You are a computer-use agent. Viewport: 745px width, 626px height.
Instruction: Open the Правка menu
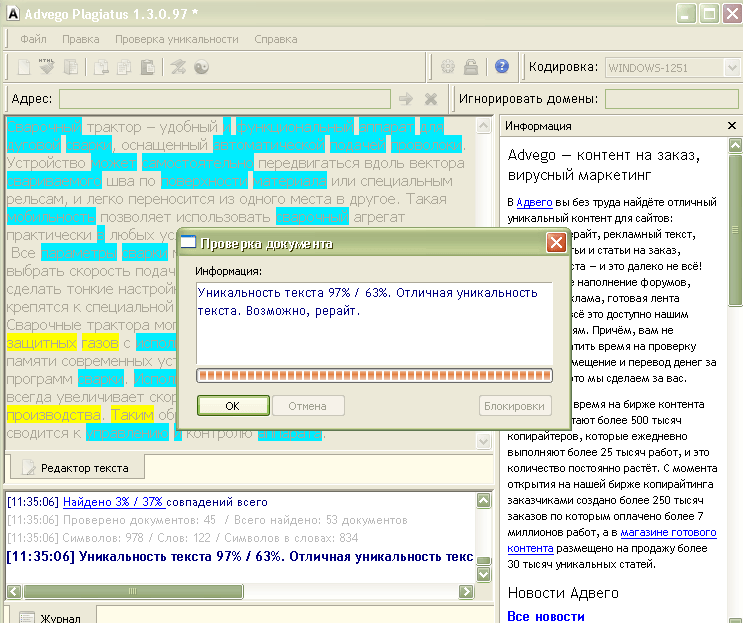(x=81, y=39)
